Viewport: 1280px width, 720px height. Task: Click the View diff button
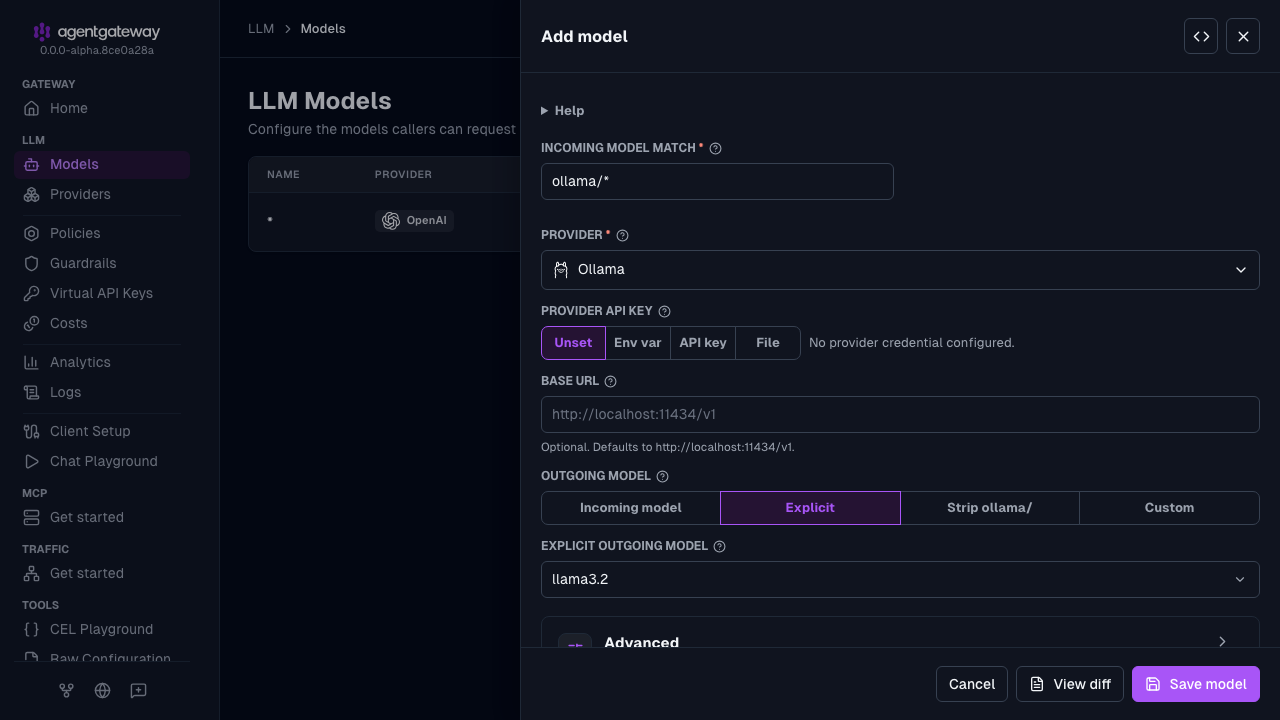[x=1070, y=684]
